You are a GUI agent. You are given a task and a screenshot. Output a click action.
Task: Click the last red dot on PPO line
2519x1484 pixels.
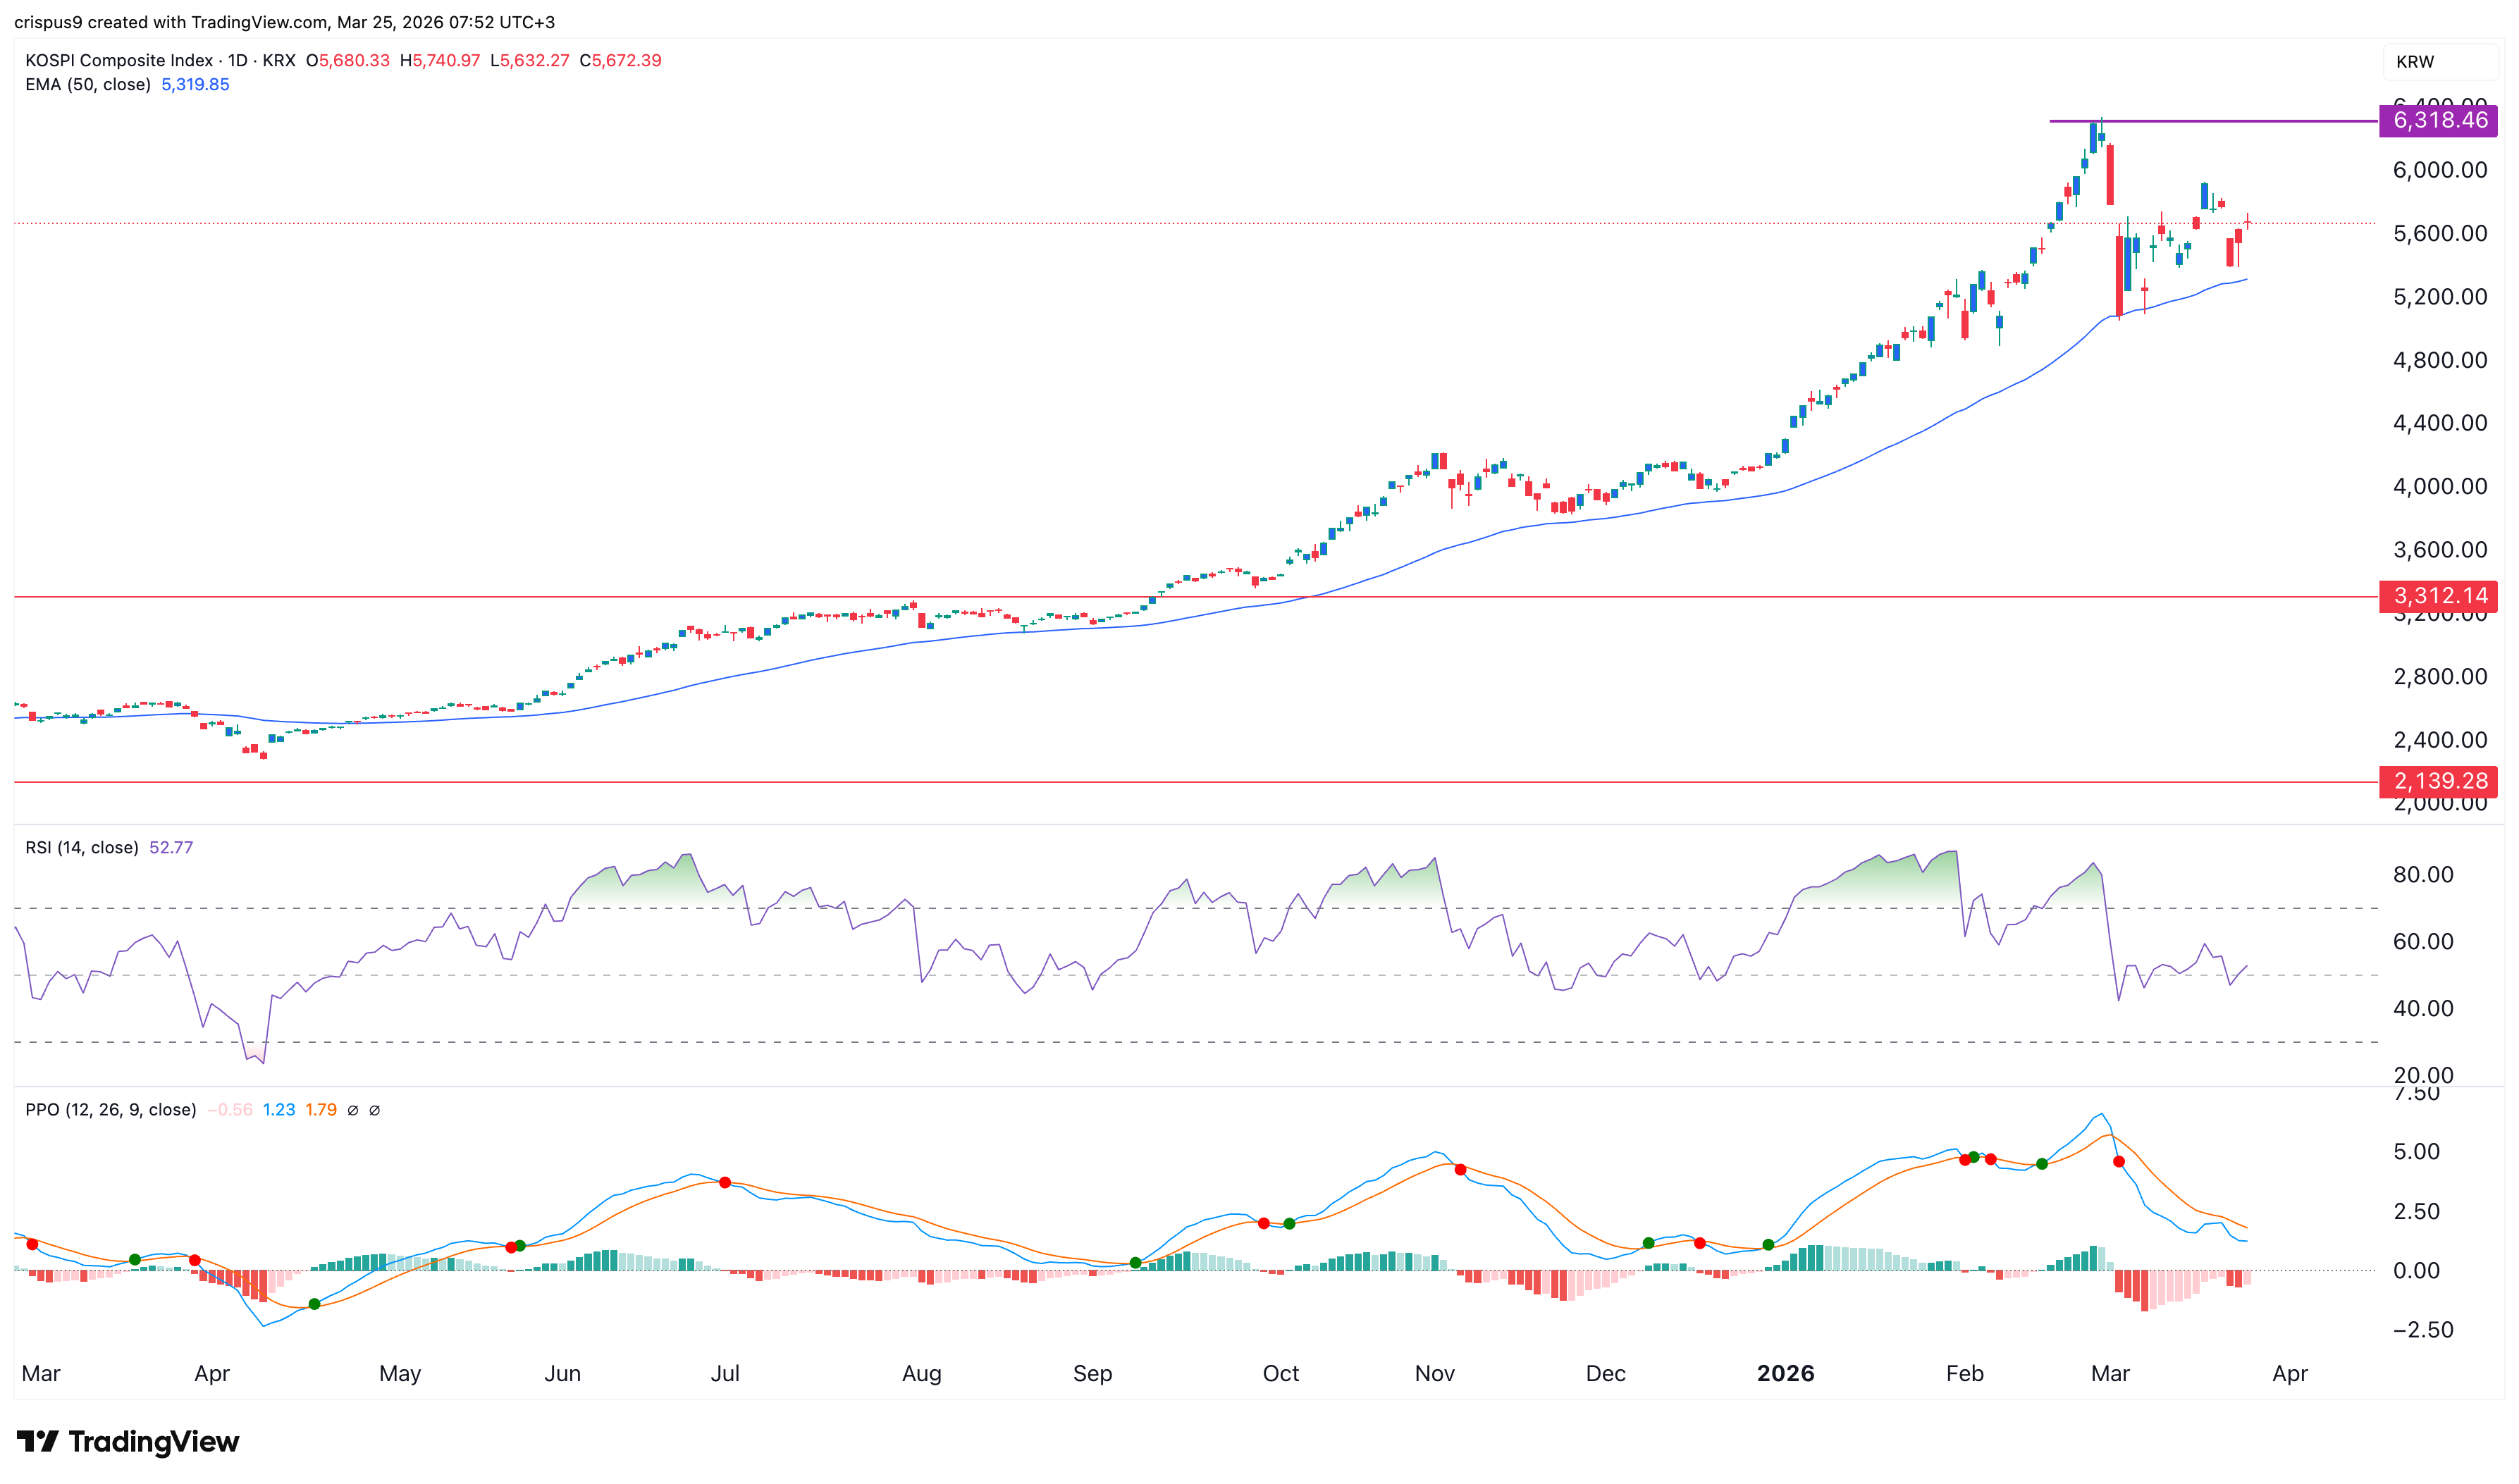coord(2118,1162)
